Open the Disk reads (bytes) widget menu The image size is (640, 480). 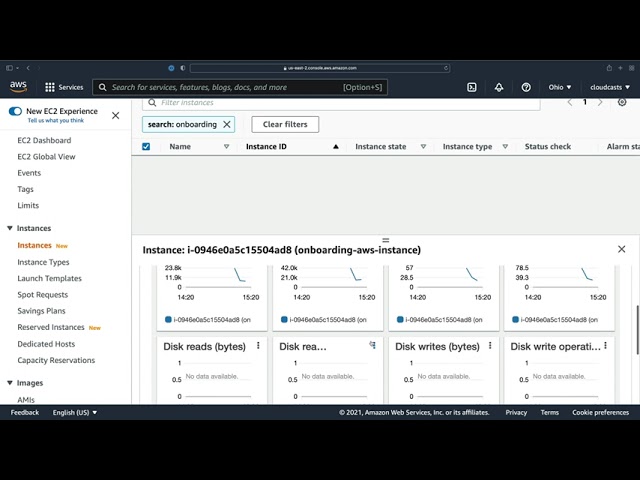click(x=258, y=346)
